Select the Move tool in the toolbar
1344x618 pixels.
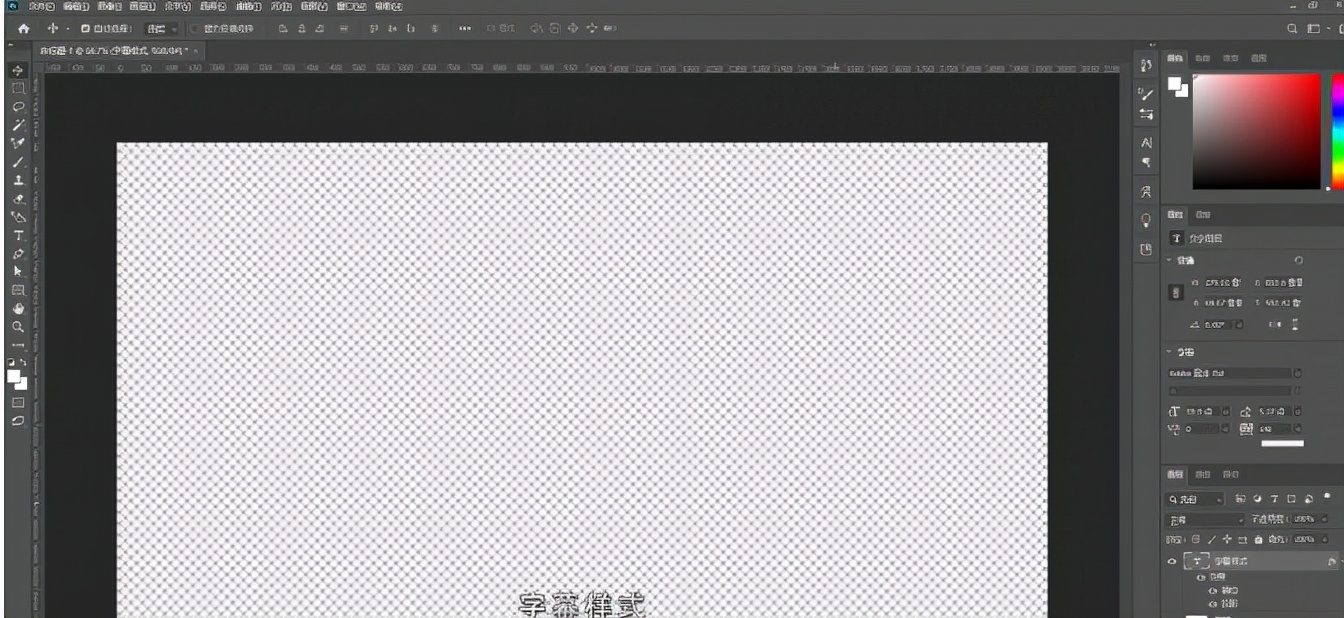[18, 71]
